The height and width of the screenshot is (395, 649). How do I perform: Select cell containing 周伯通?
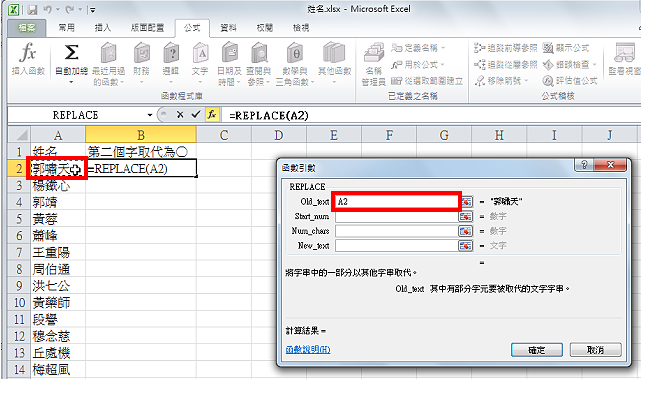coord(58,269)
